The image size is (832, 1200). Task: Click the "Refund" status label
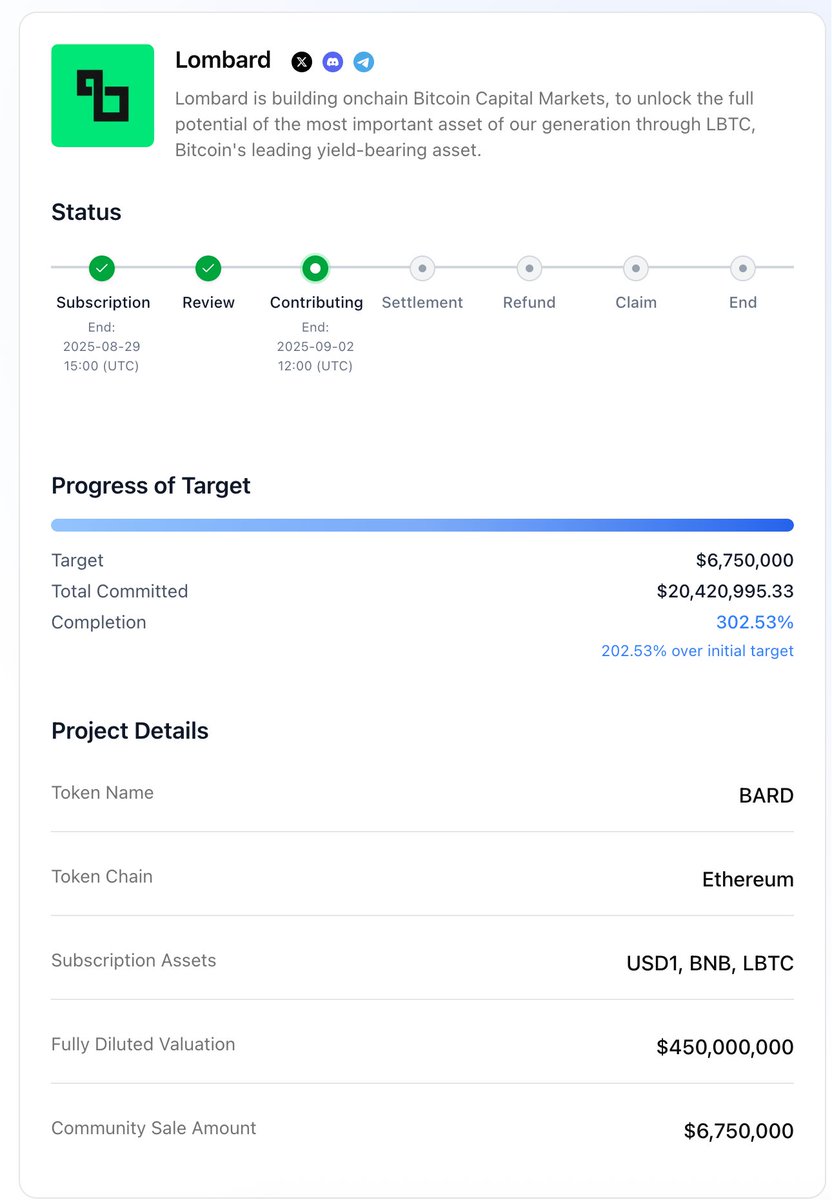tap(529, 302)
